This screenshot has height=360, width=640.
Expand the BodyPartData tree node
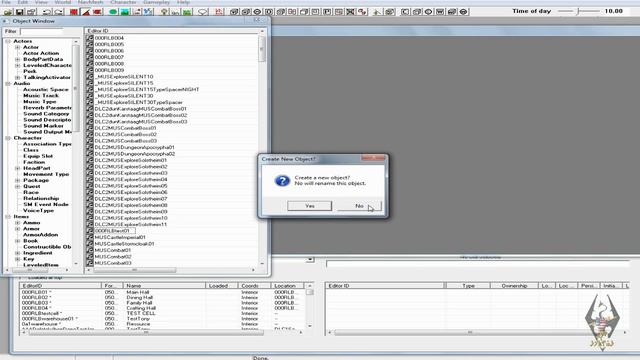point(18,59)
